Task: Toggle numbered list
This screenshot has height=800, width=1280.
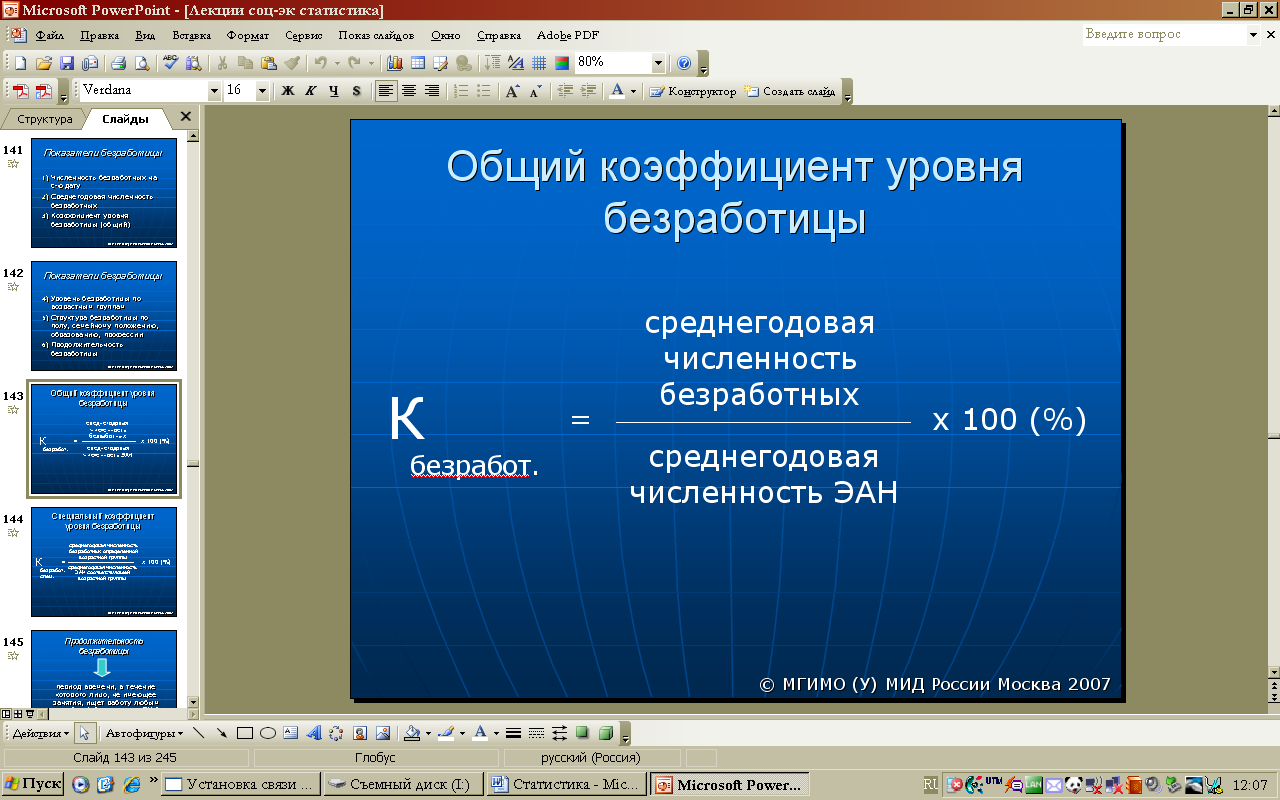Action: click(x=461, y=91)
